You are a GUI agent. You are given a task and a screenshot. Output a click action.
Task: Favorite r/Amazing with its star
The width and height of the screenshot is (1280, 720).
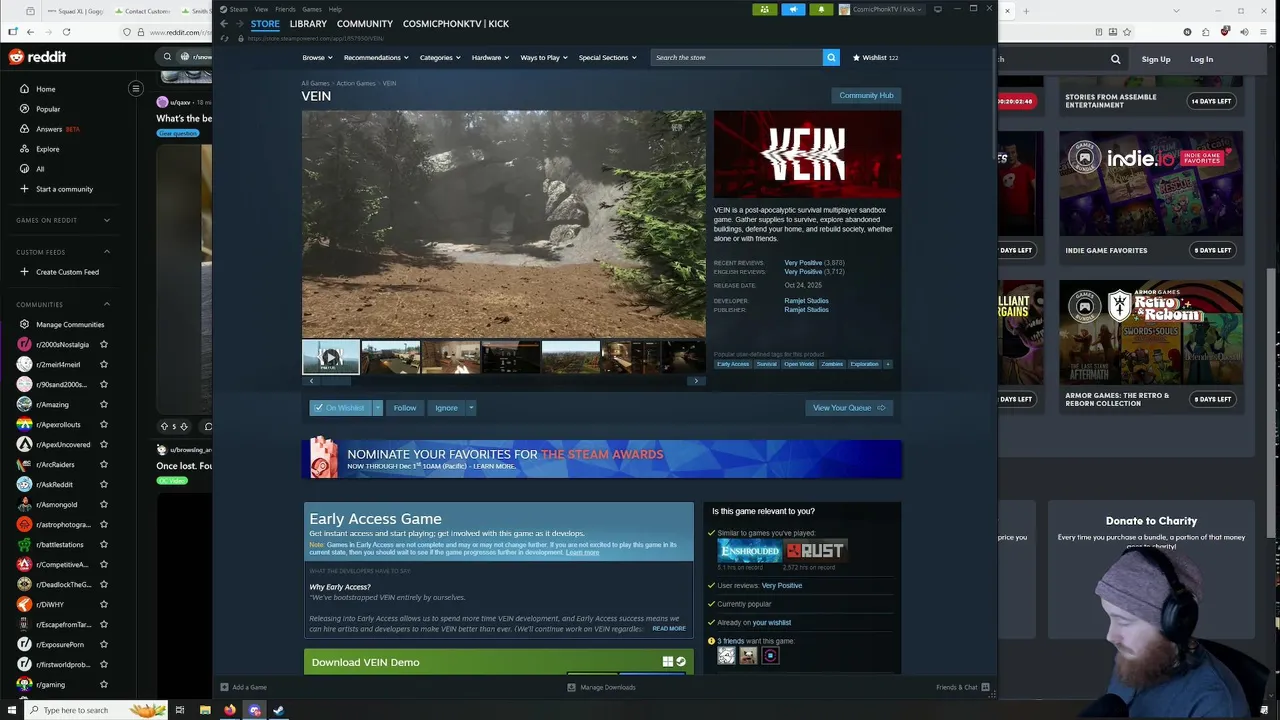coord(104,404)
